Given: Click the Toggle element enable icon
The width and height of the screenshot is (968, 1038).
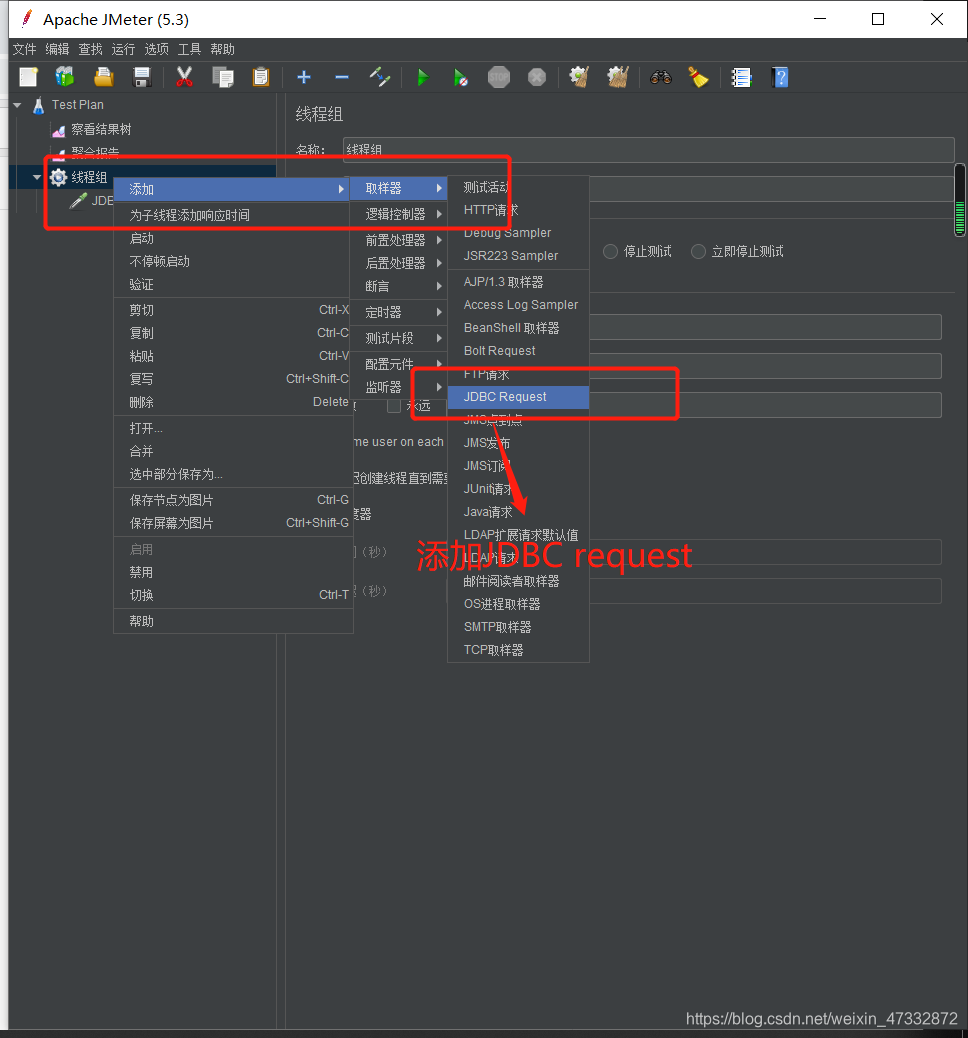Looking at the screenshot, I should [380, 77].
